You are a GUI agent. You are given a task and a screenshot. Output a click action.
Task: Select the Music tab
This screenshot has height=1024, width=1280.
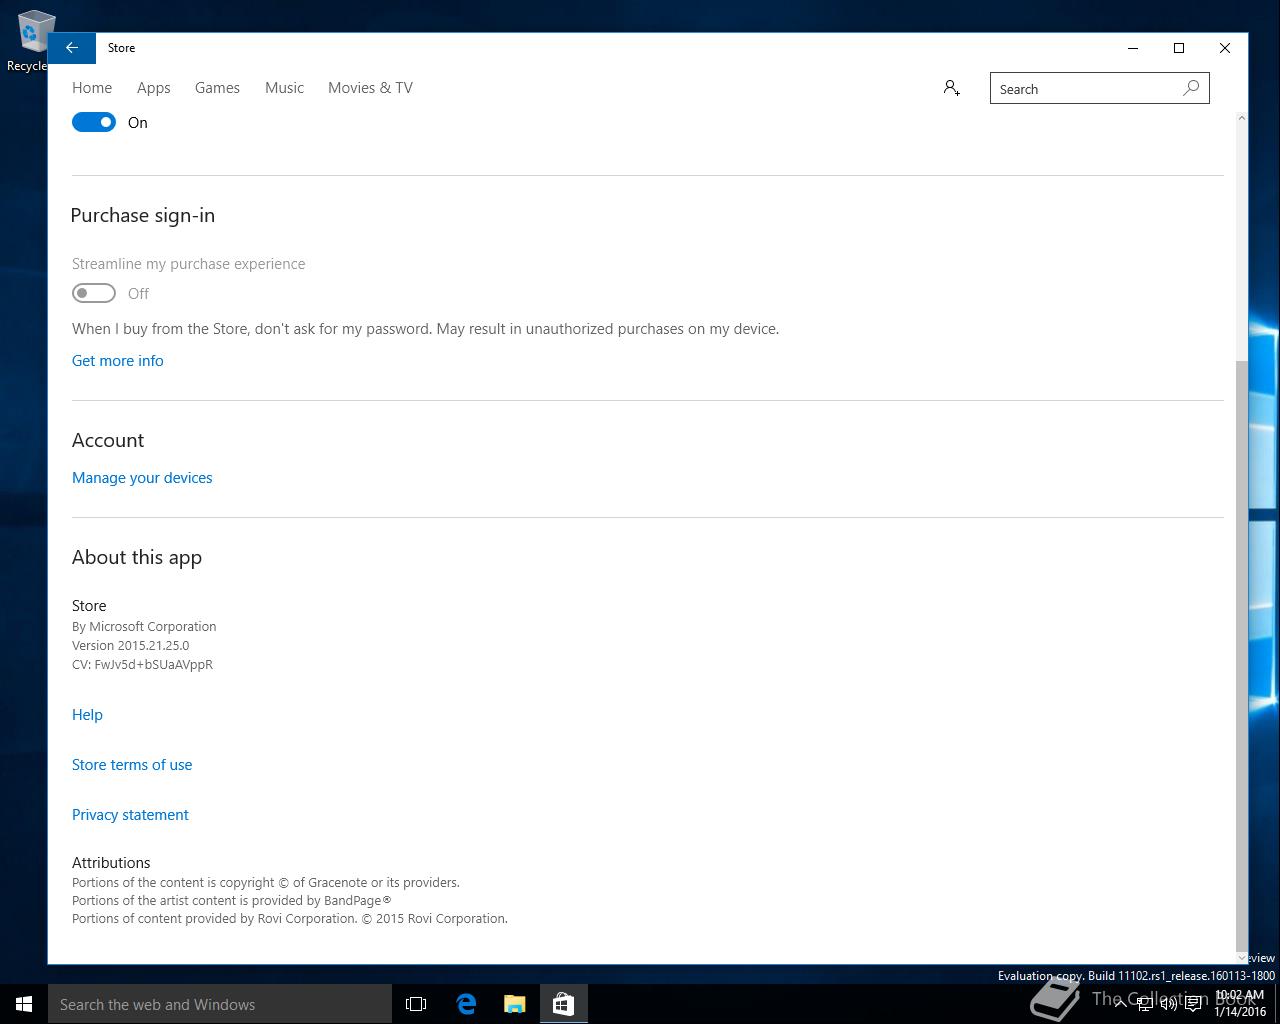tap(284, 88)
